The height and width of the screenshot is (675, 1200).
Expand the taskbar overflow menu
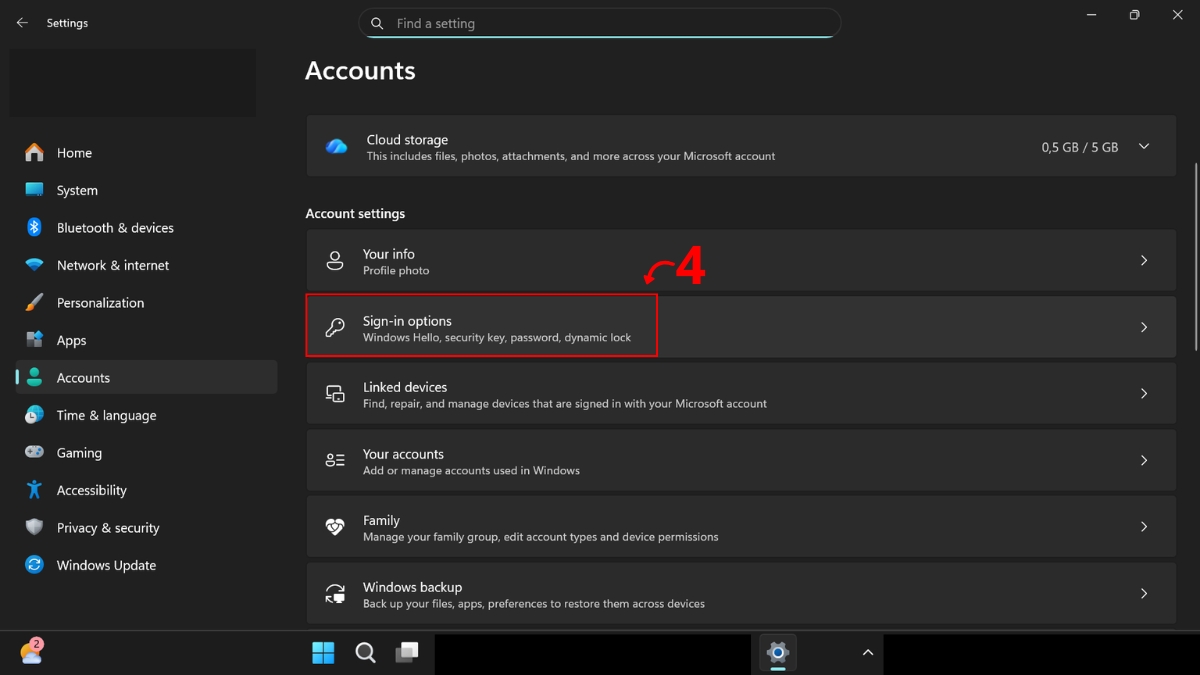point(866,652)
